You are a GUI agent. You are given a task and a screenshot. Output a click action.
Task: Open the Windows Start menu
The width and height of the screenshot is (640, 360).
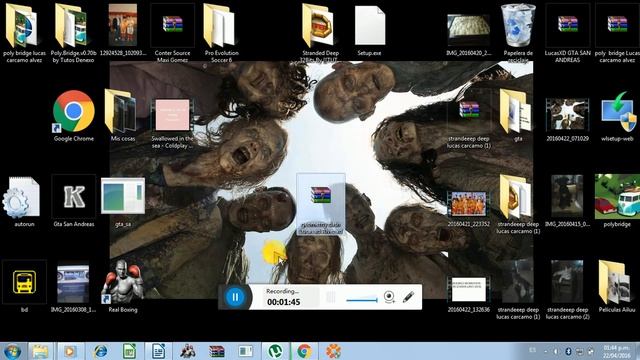pos(12,351)
